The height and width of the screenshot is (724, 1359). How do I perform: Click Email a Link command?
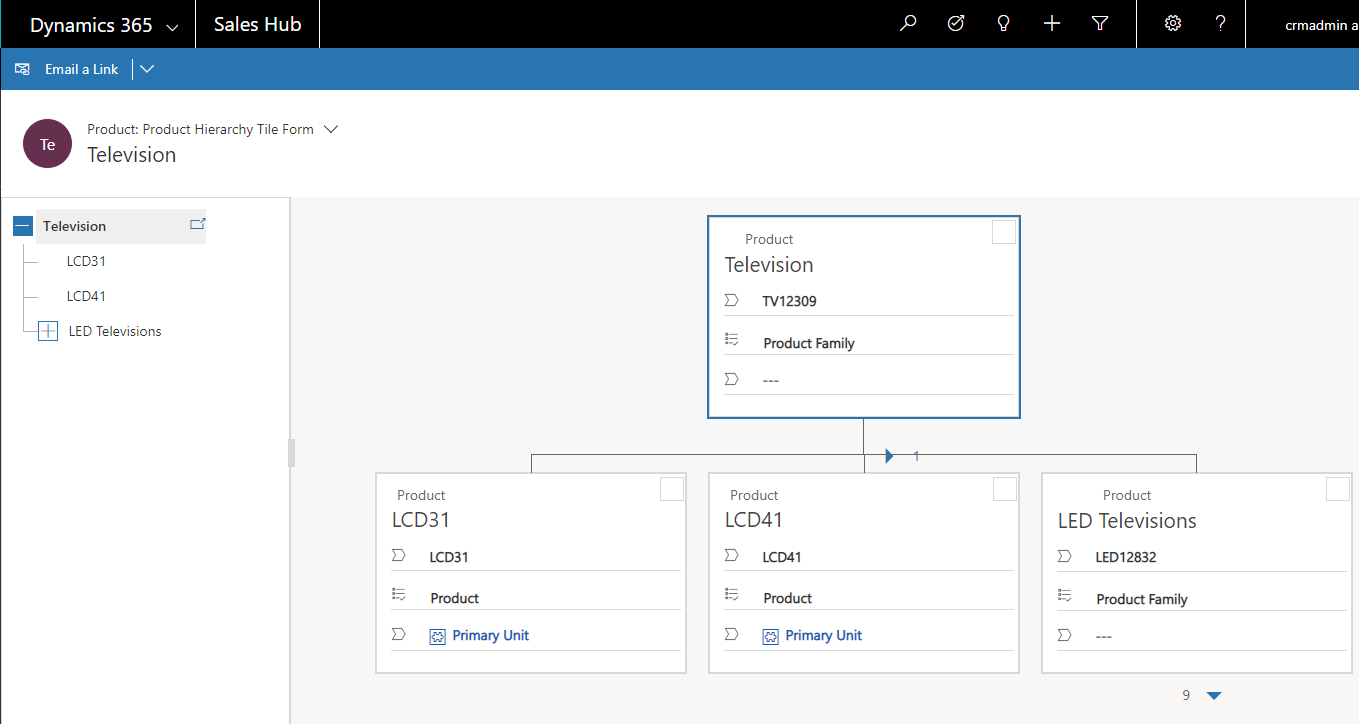(x=81, y=69)
